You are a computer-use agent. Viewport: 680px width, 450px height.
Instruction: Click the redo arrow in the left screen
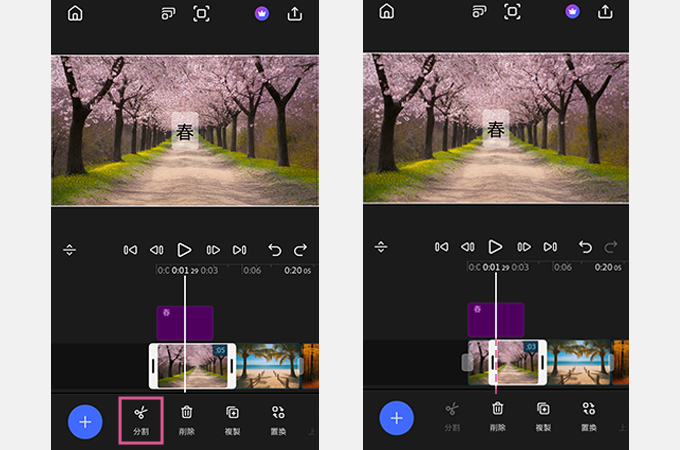300,249
